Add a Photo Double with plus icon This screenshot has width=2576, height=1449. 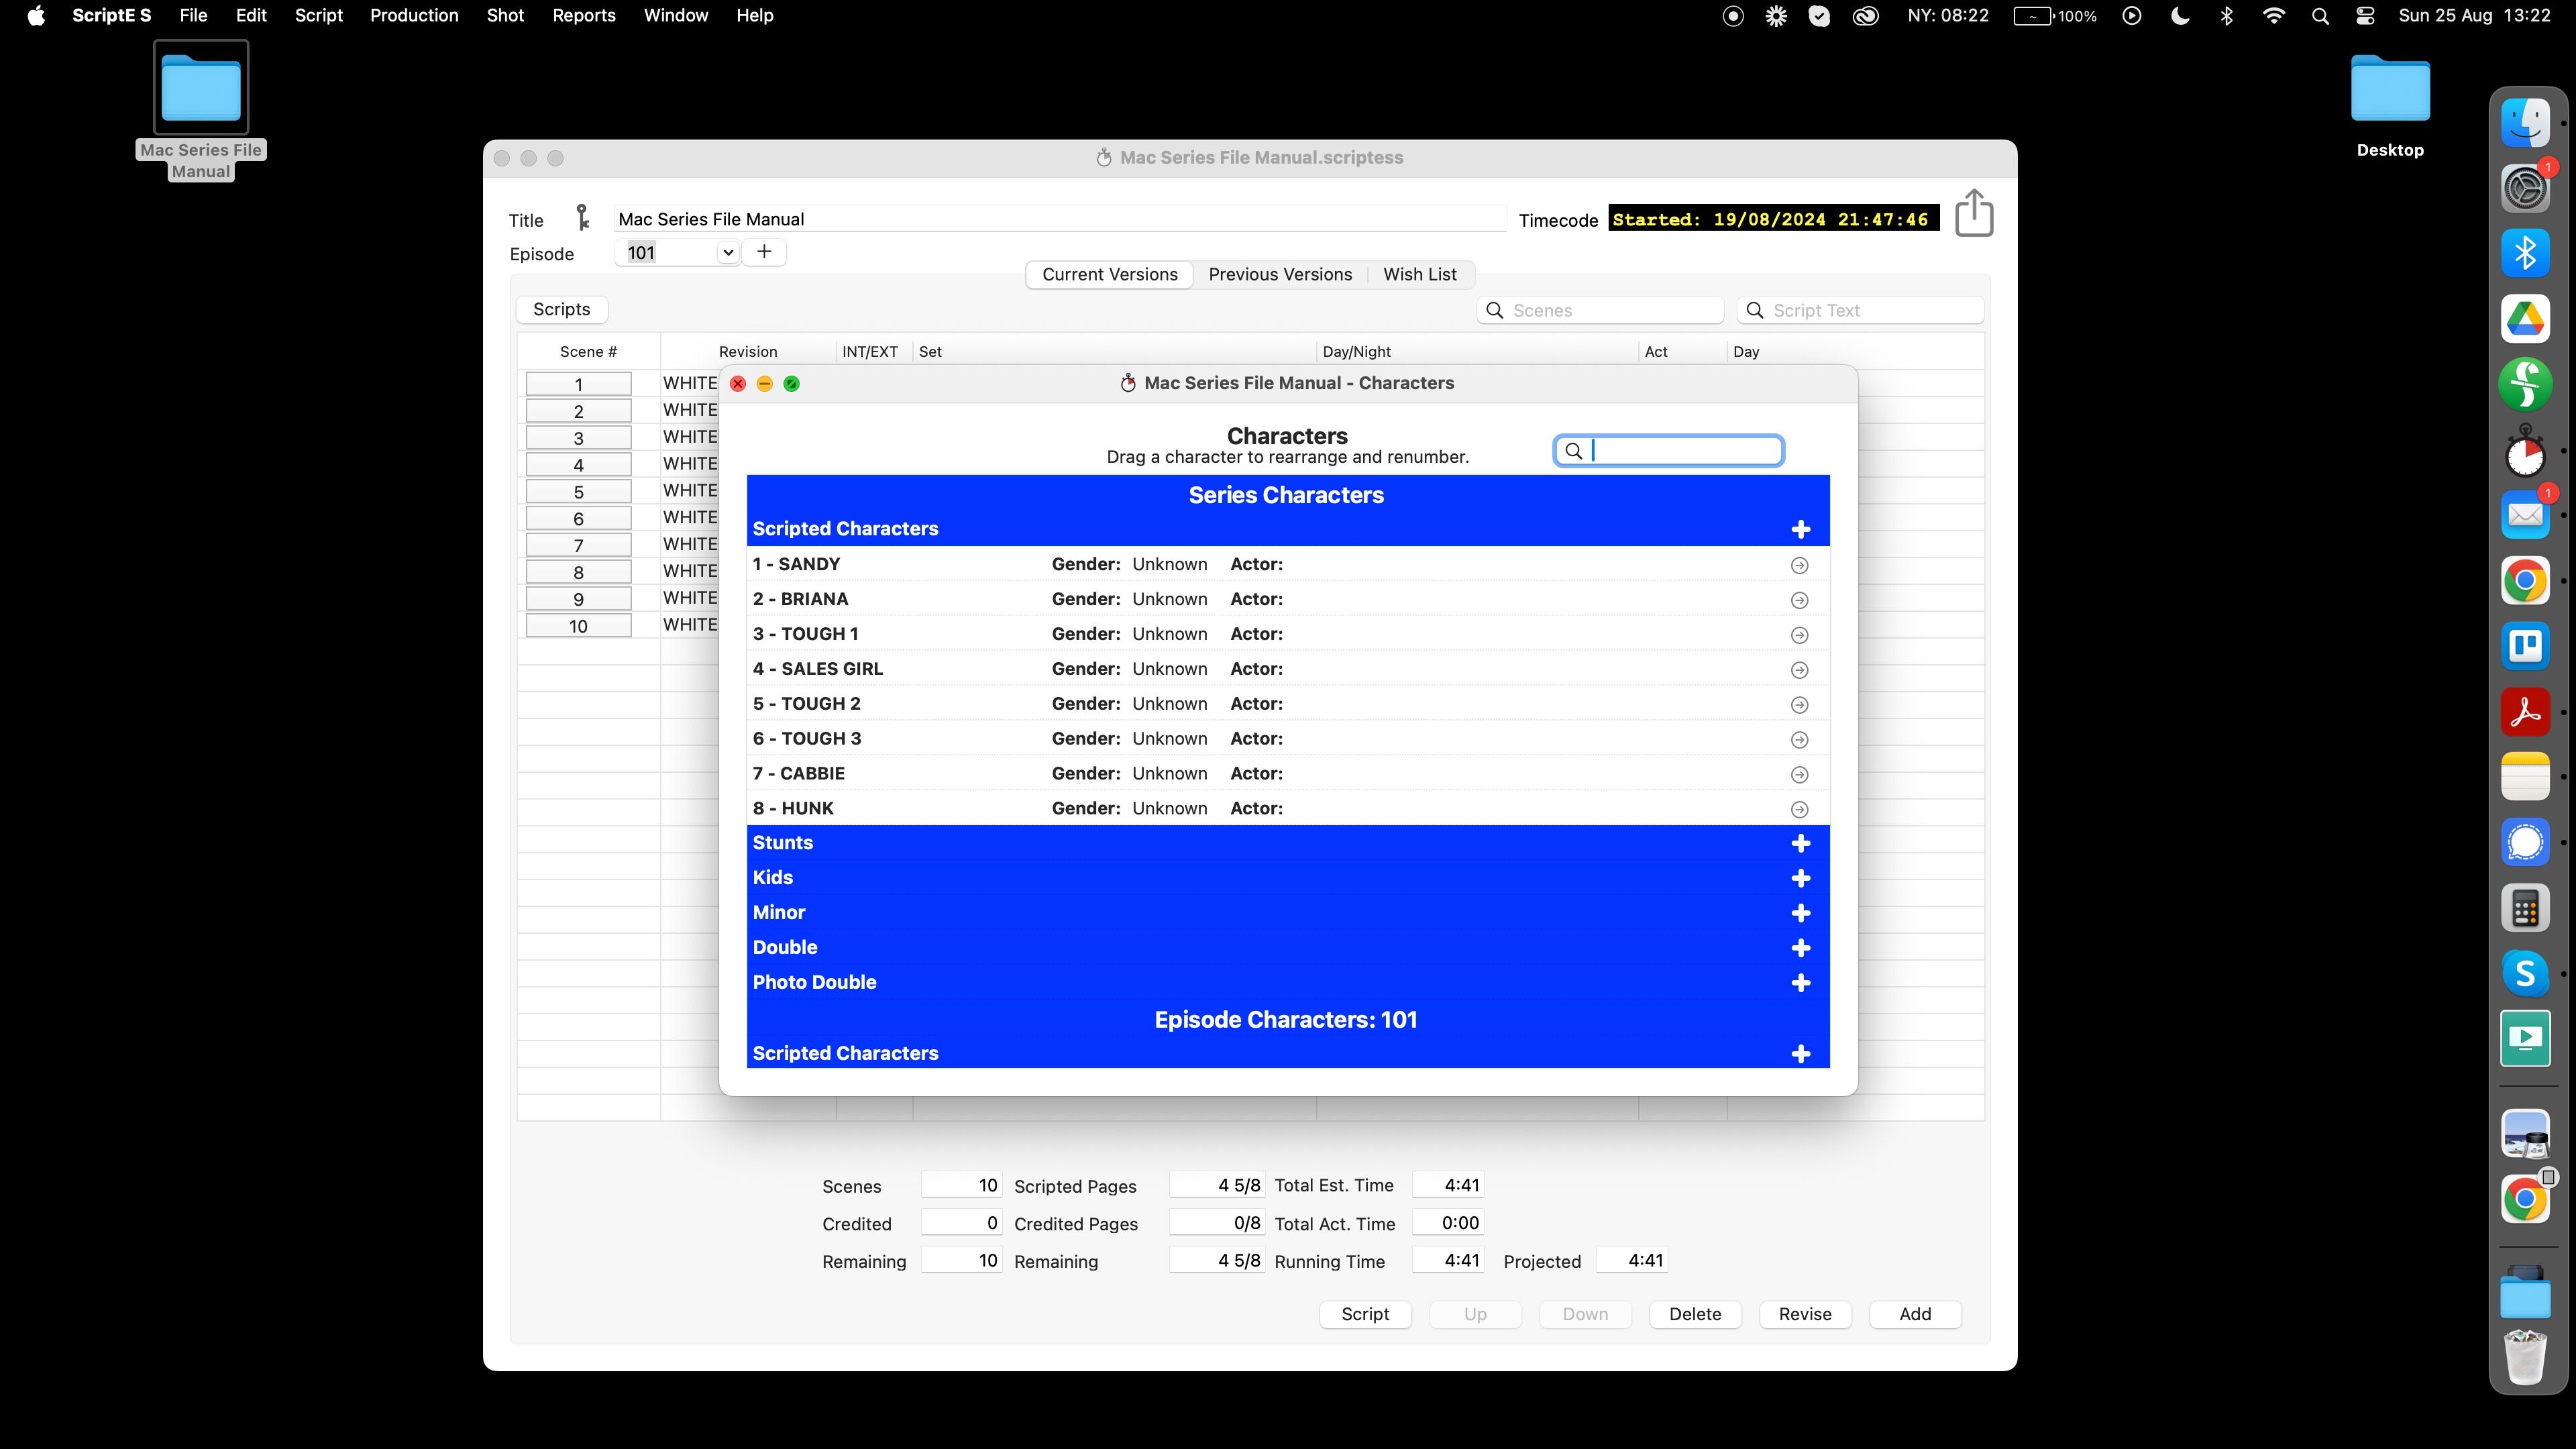(1800, 984)
